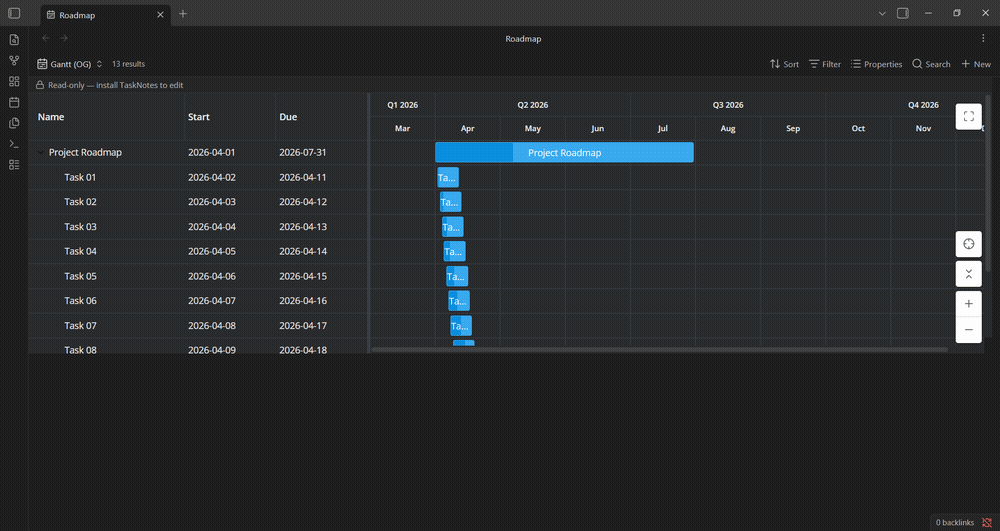
Task: Click due date 2026-07-31
Action: tap(302, 152)
